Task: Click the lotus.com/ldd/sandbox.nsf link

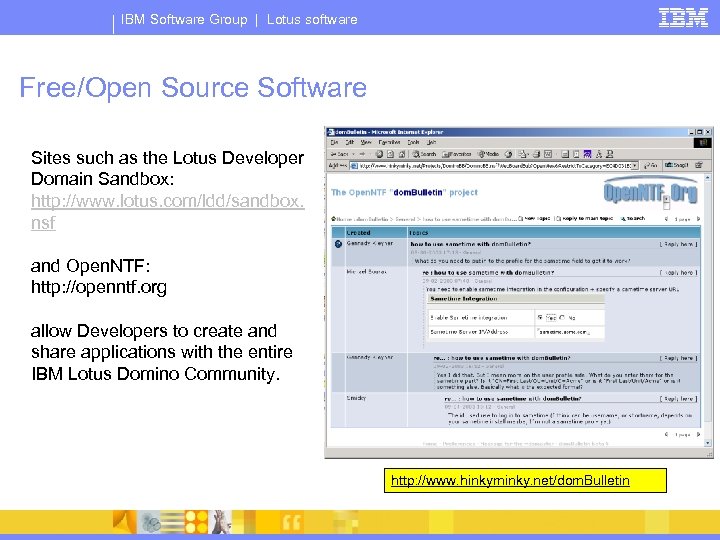Action: click(168, 211)
